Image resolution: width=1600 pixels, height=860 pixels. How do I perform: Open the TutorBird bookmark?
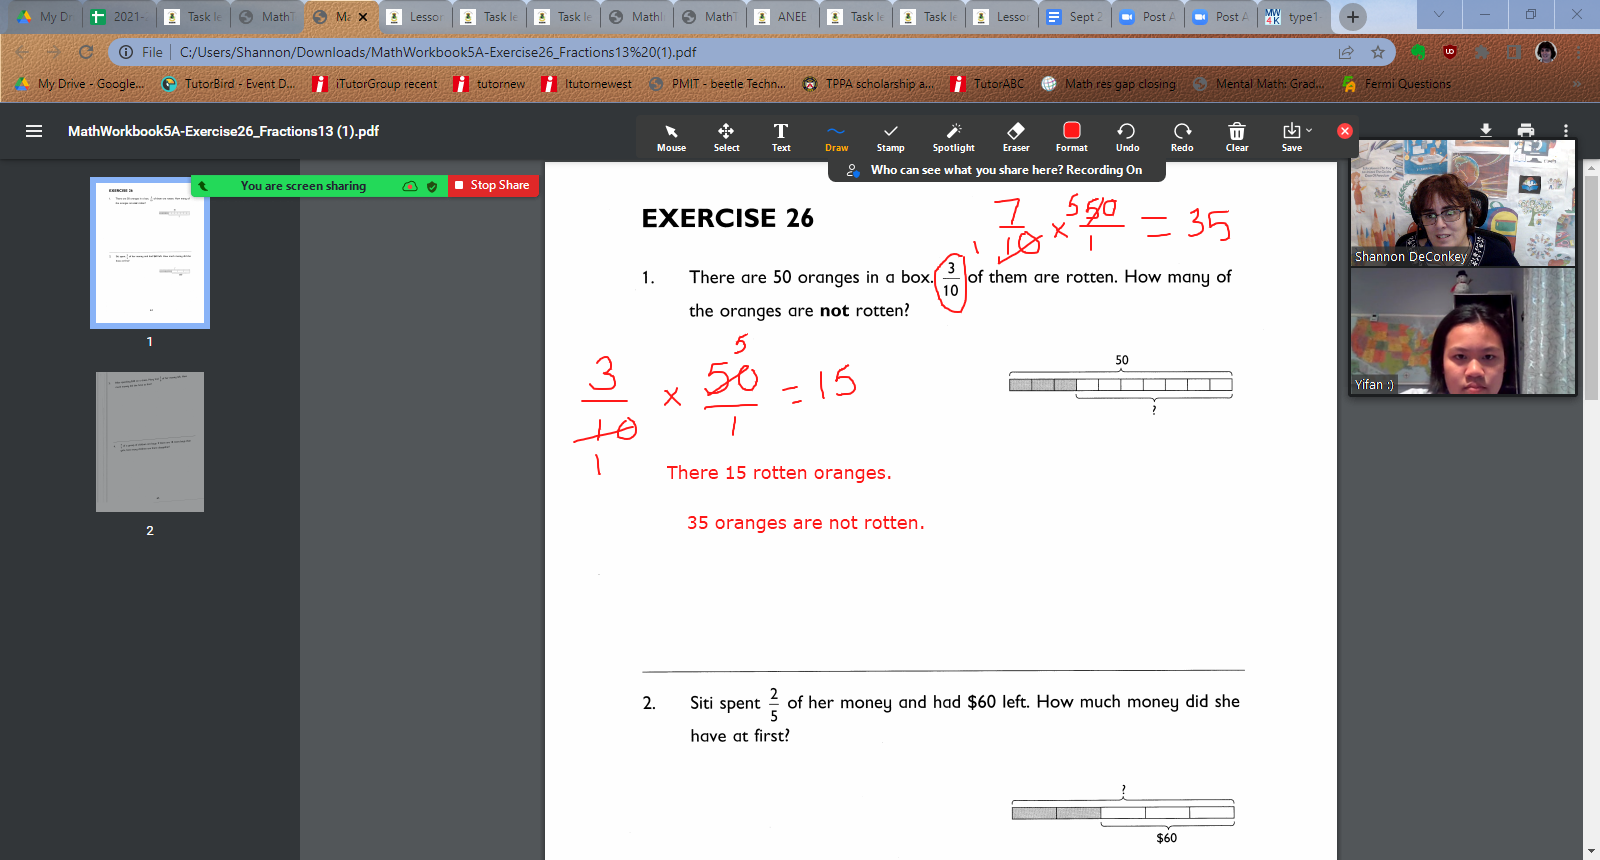tap(229, 84)
